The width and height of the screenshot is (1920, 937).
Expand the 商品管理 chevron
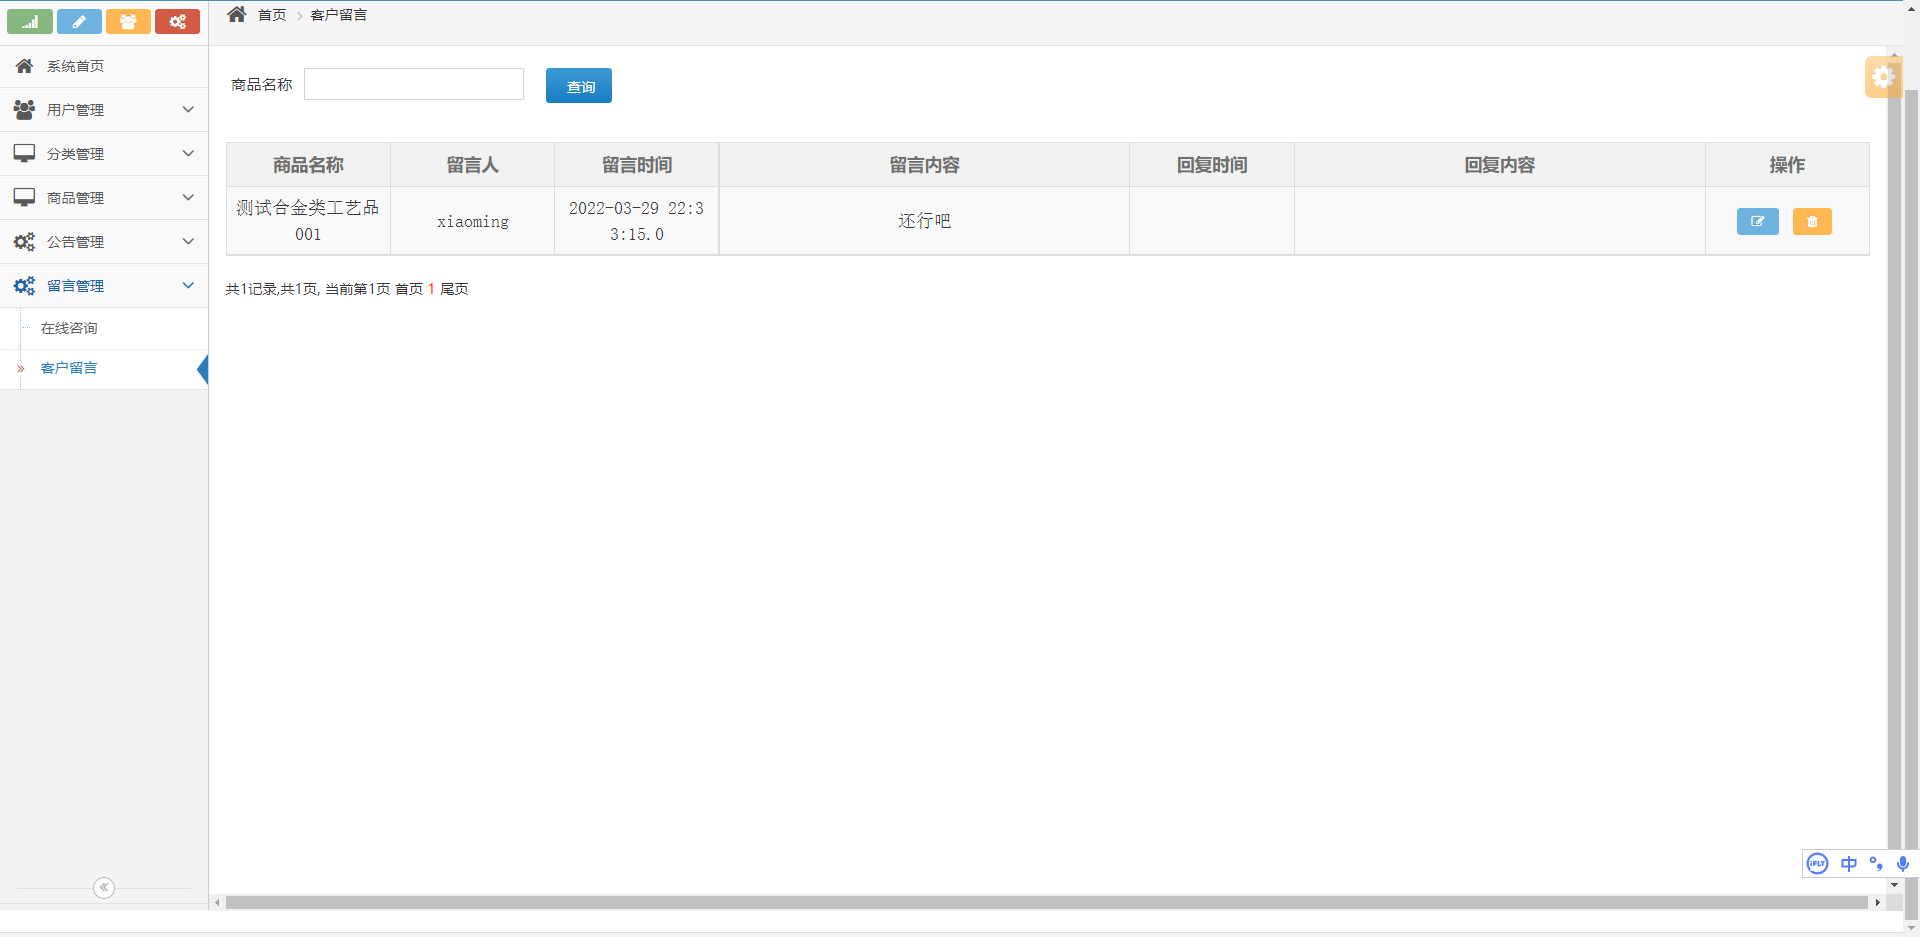pyautogui.click(x=188, y=198)
